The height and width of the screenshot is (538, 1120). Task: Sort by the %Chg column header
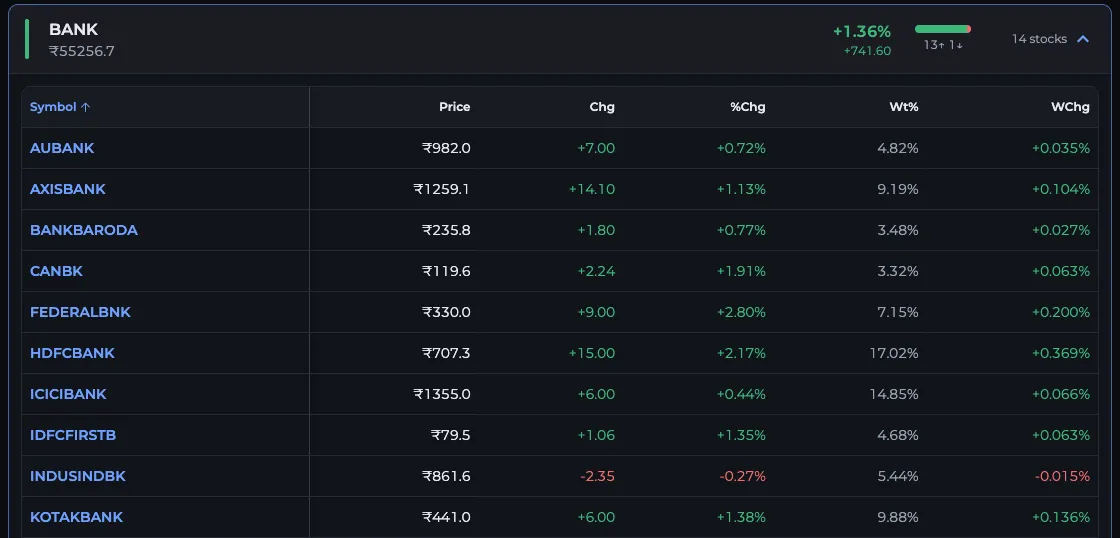click(748, 107)
